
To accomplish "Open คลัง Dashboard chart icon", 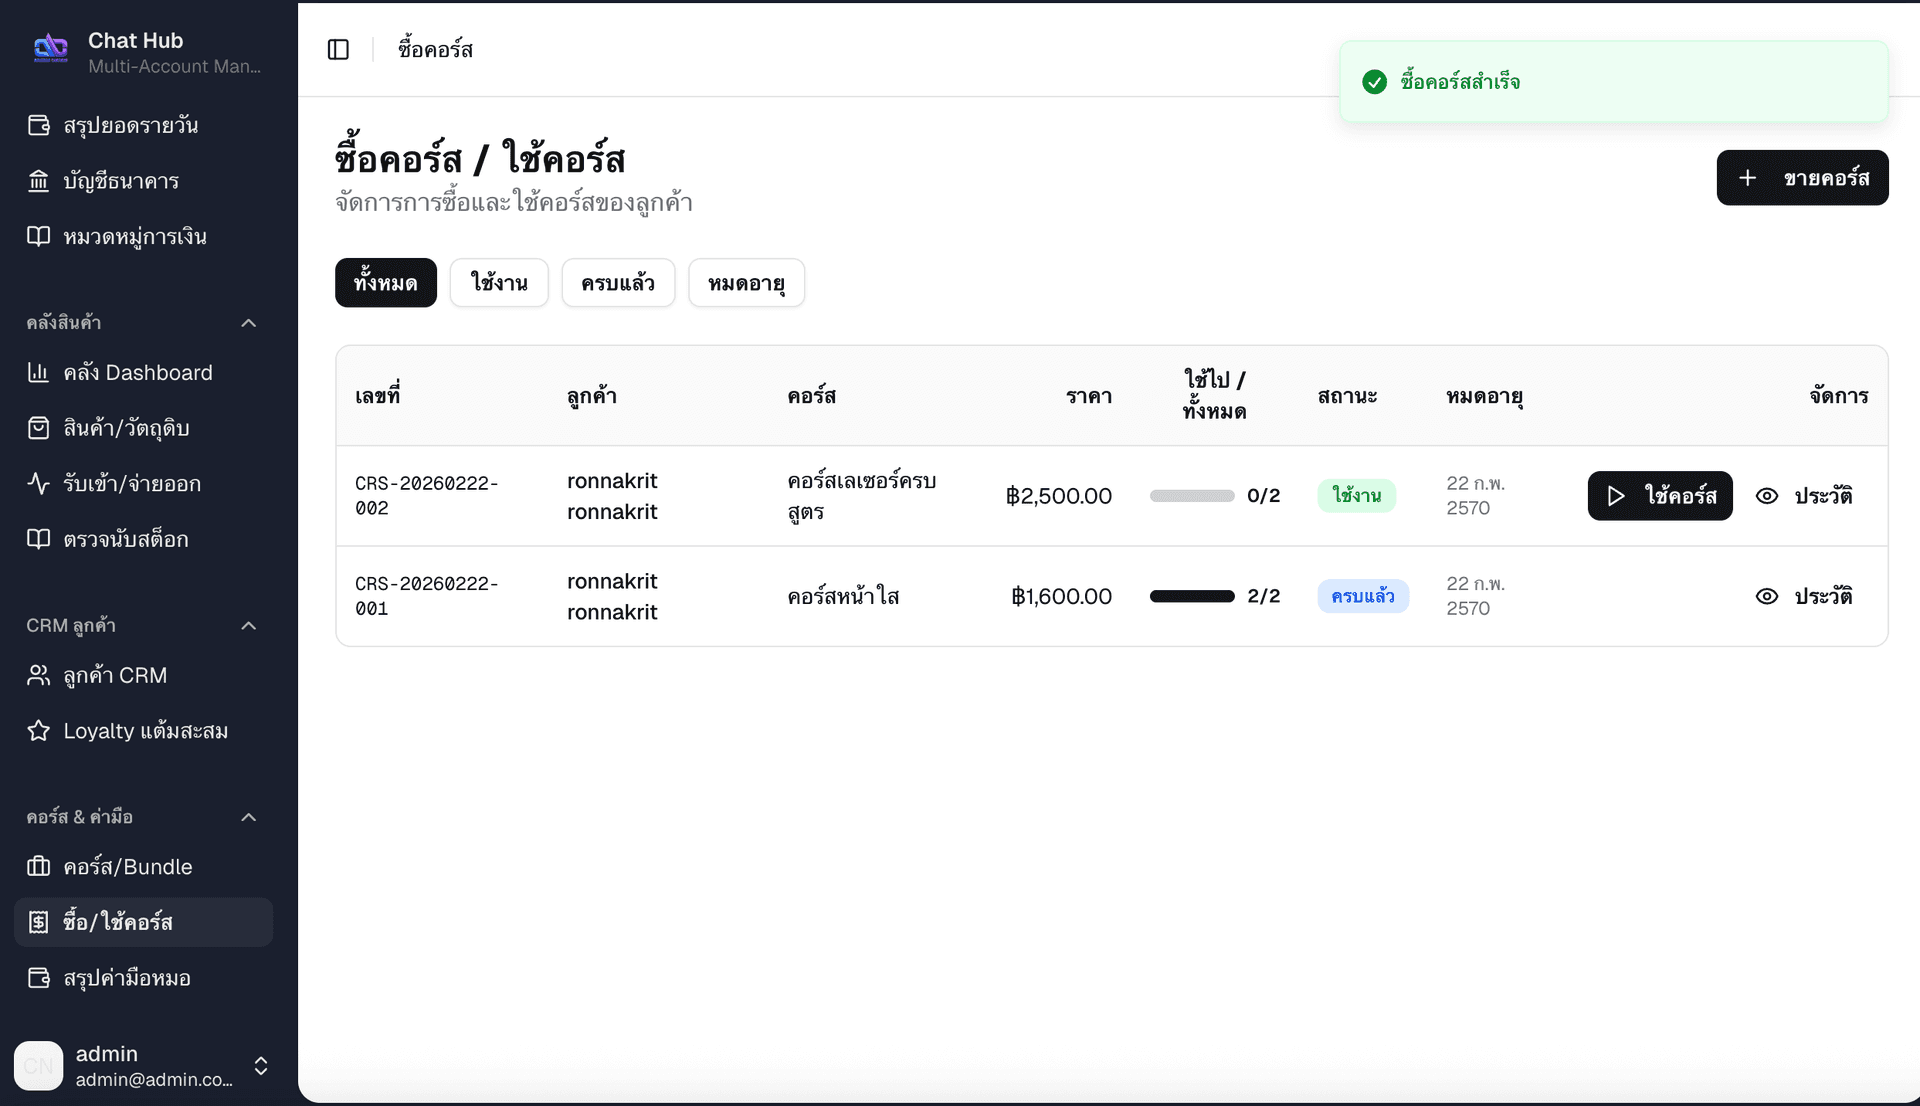I will point(38,372).
